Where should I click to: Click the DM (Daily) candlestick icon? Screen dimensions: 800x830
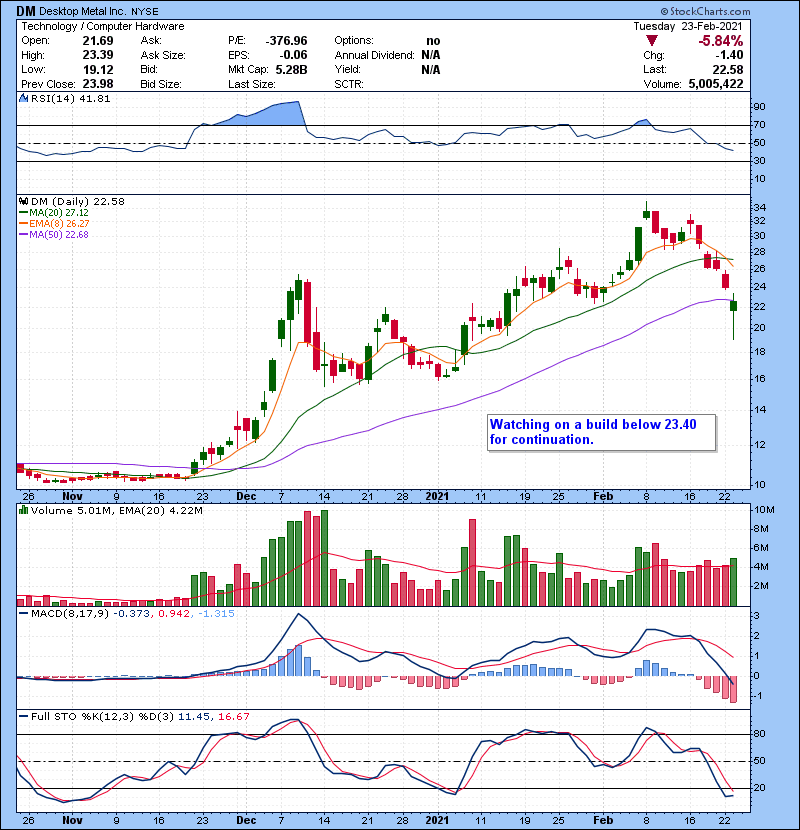click(x=23, y=201)
